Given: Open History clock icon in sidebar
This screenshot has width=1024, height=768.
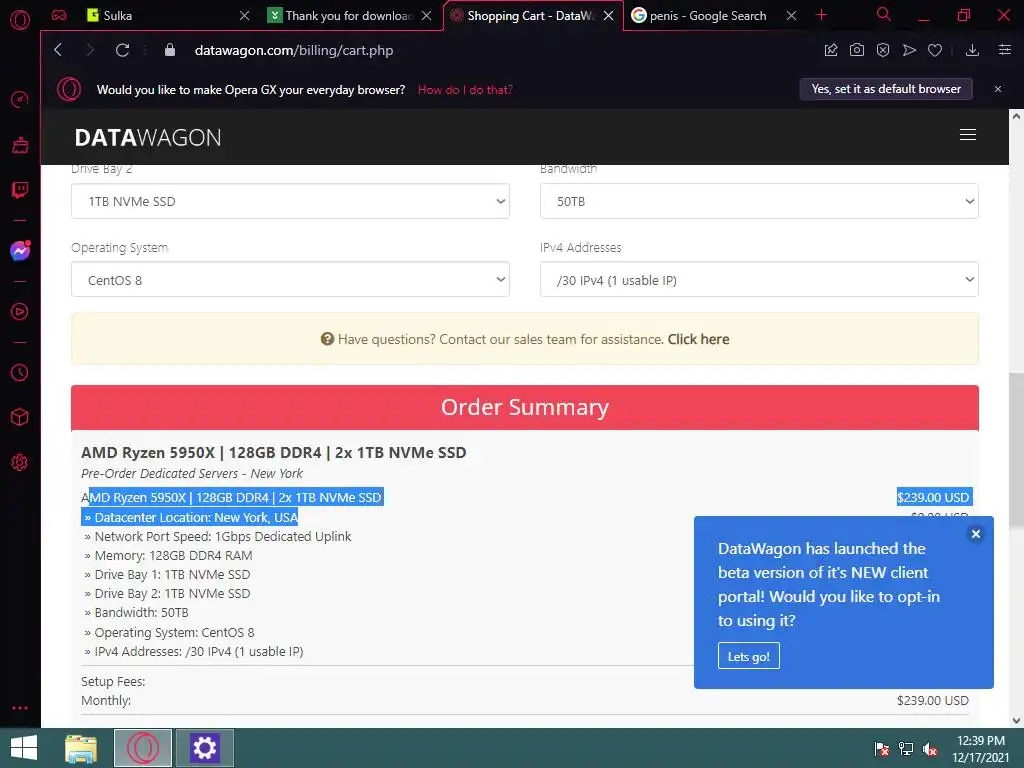Looking at the screenshot, I should pos(20,372).
